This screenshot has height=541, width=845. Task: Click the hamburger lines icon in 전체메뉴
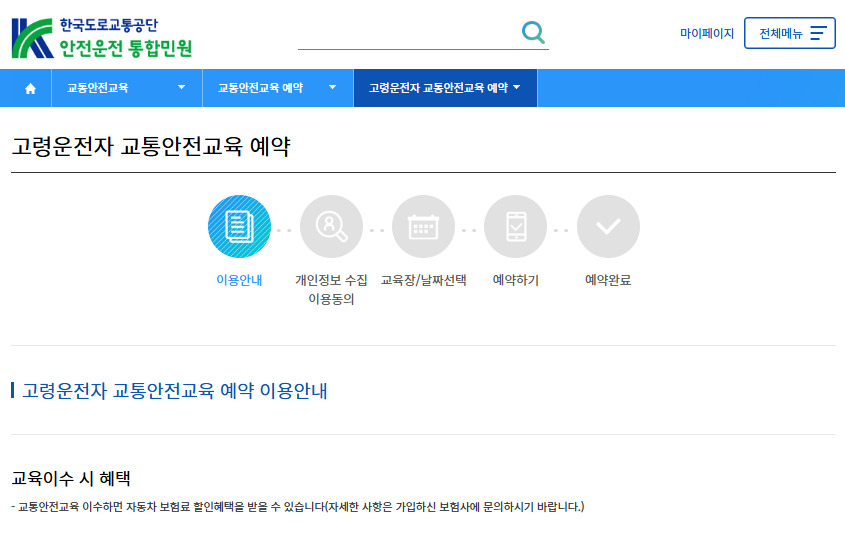pos(818,33)
